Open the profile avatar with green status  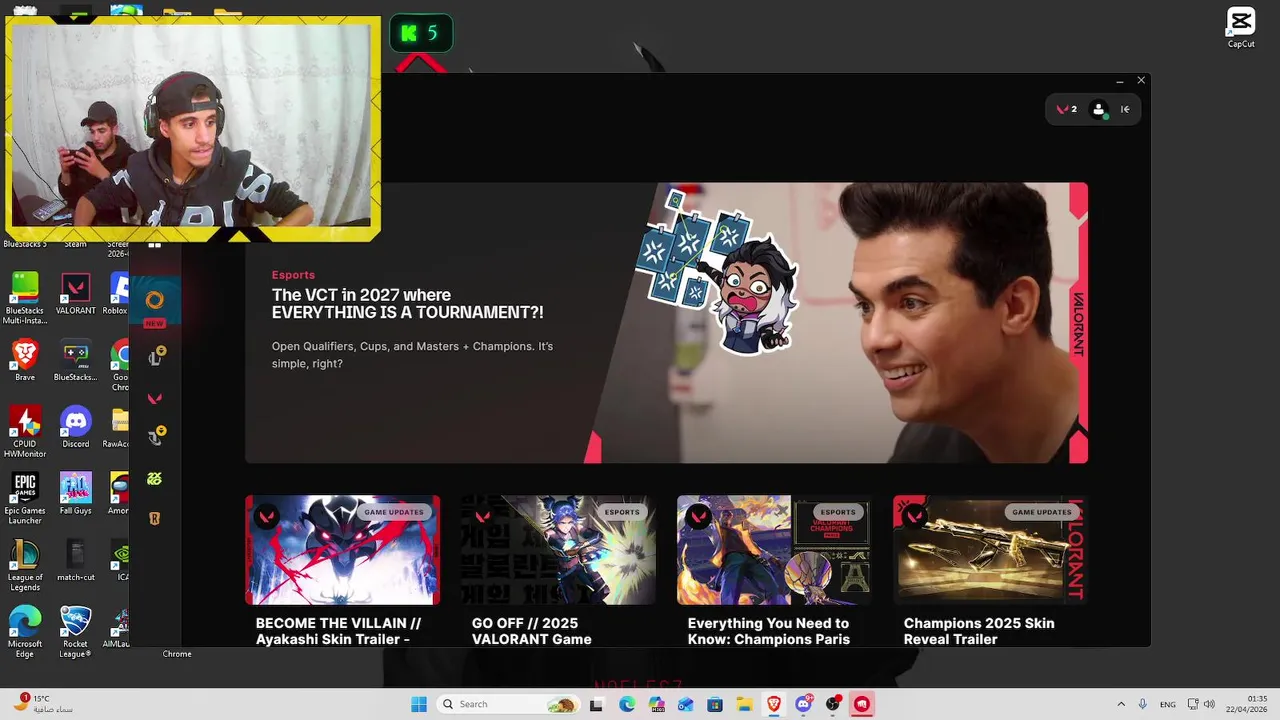(x=1099, y=110)
